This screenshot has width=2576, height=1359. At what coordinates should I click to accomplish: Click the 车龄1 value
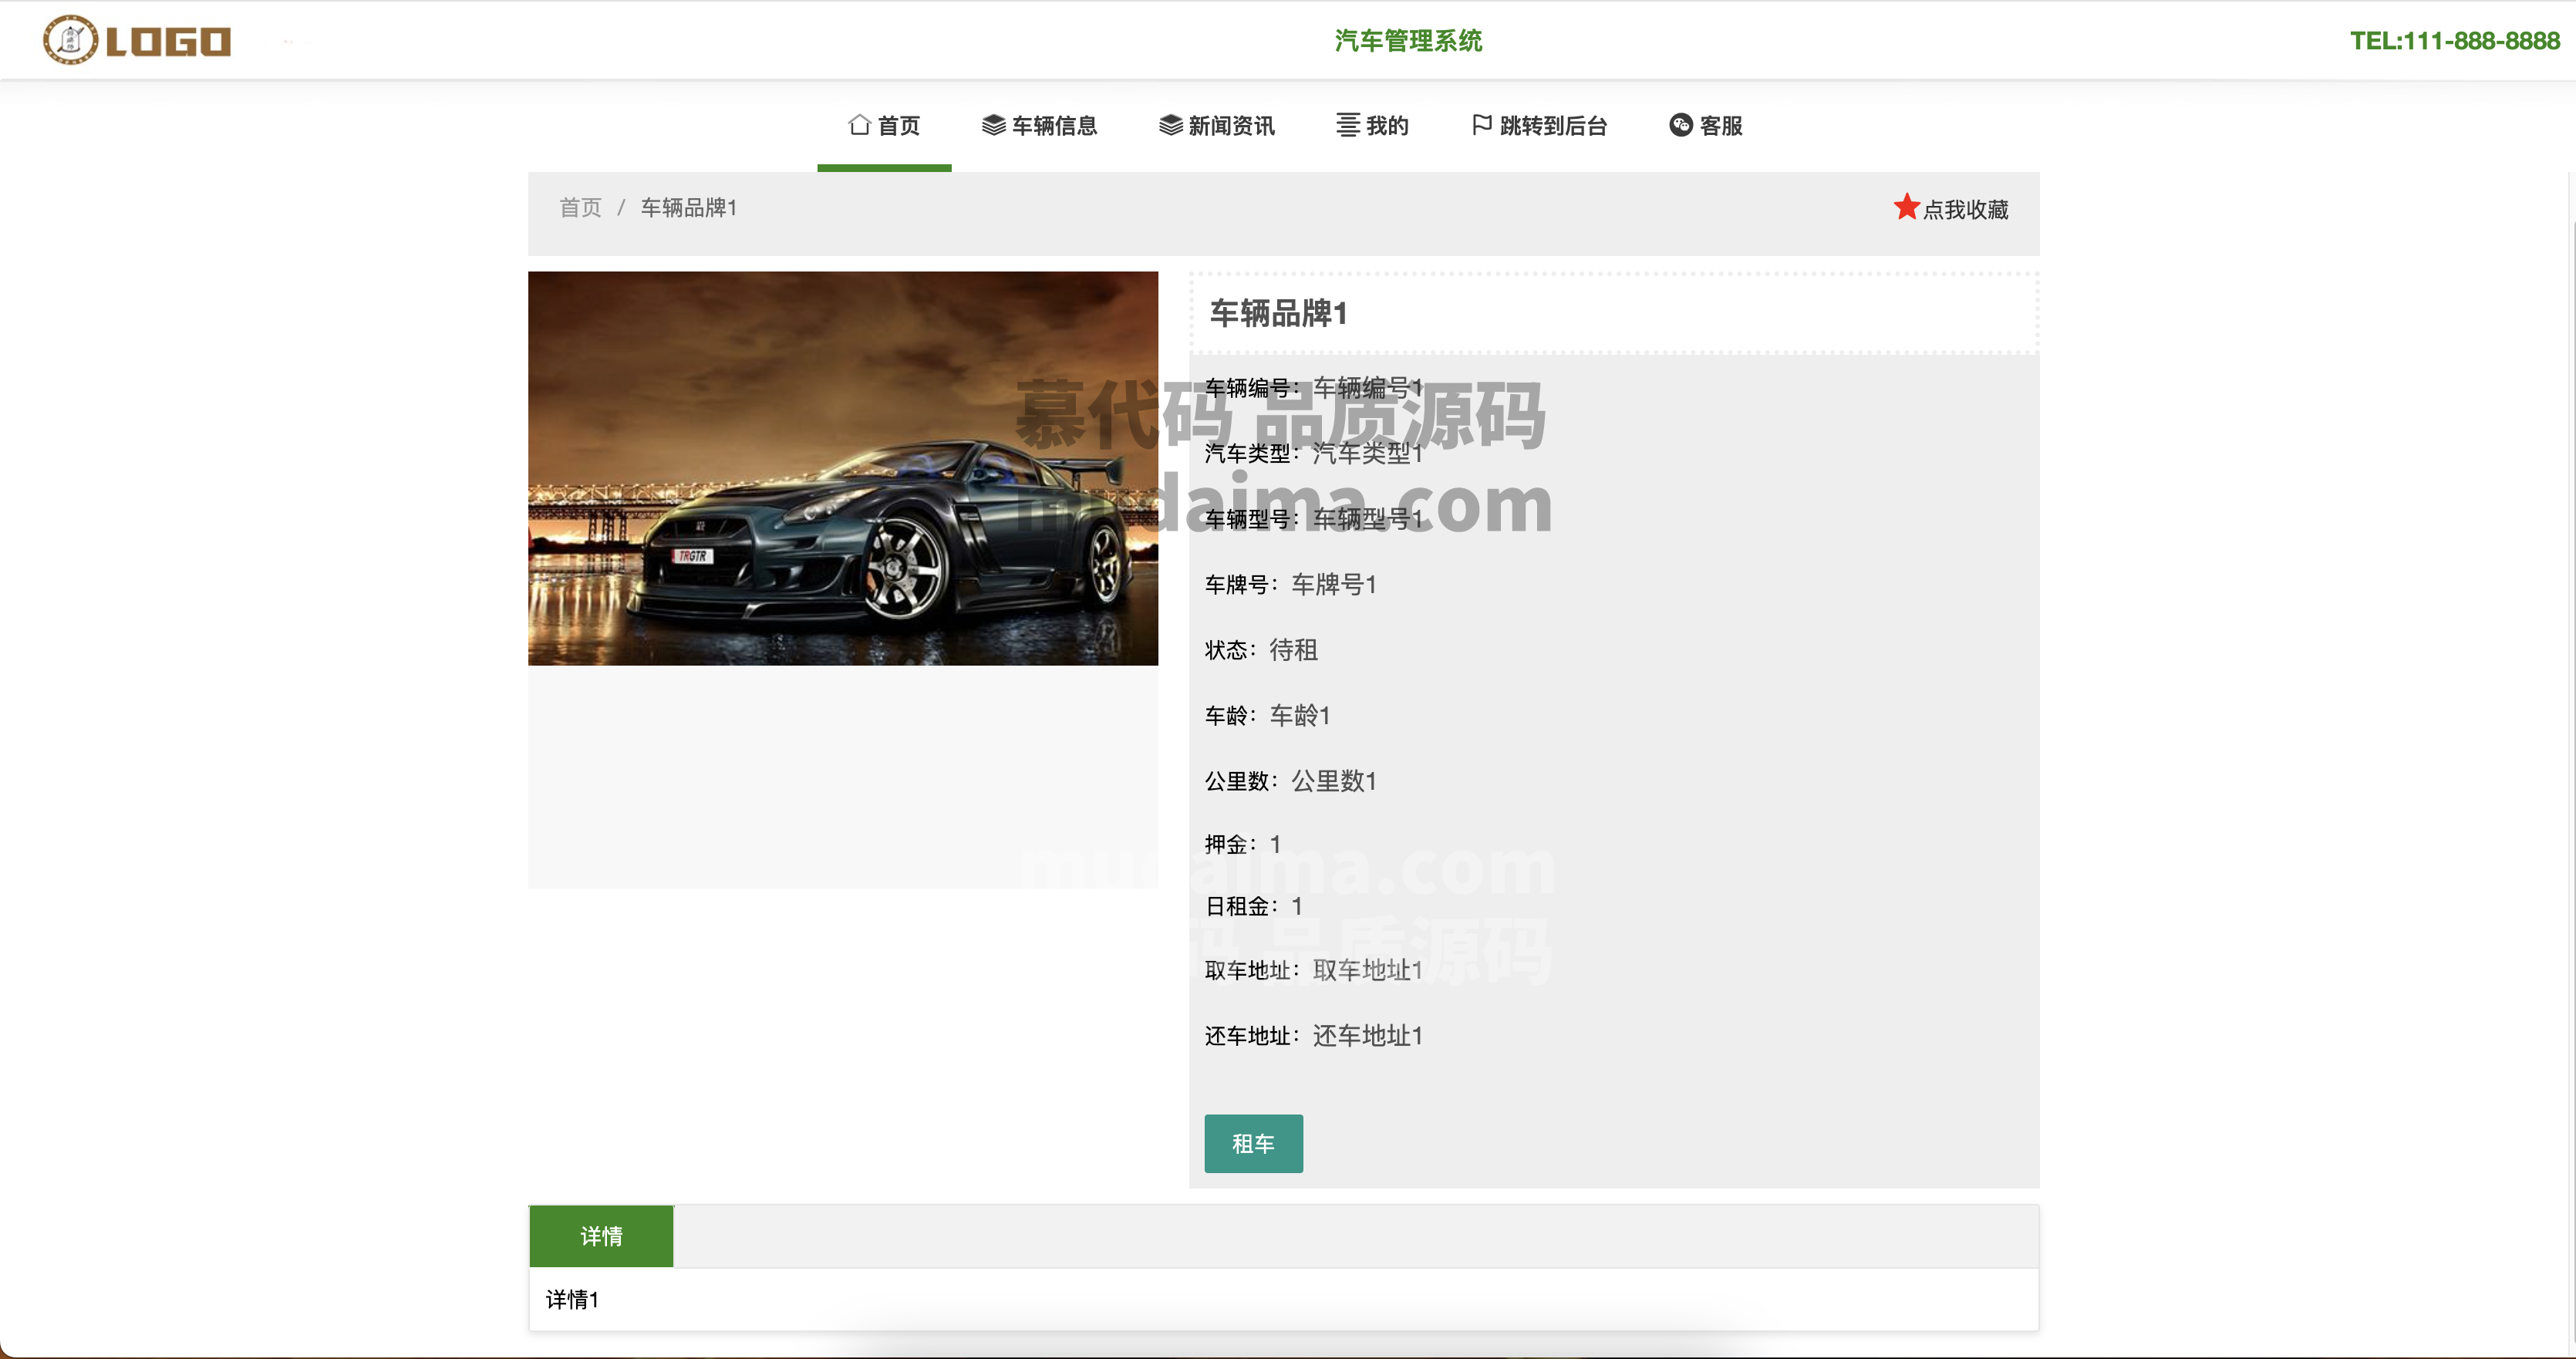(1300, 715)
